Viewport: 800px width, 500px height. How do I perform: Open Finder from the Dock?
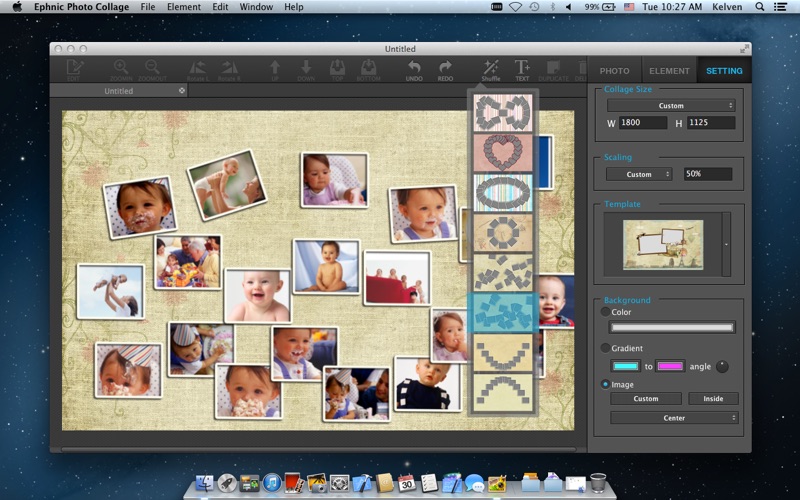[204, 482]
